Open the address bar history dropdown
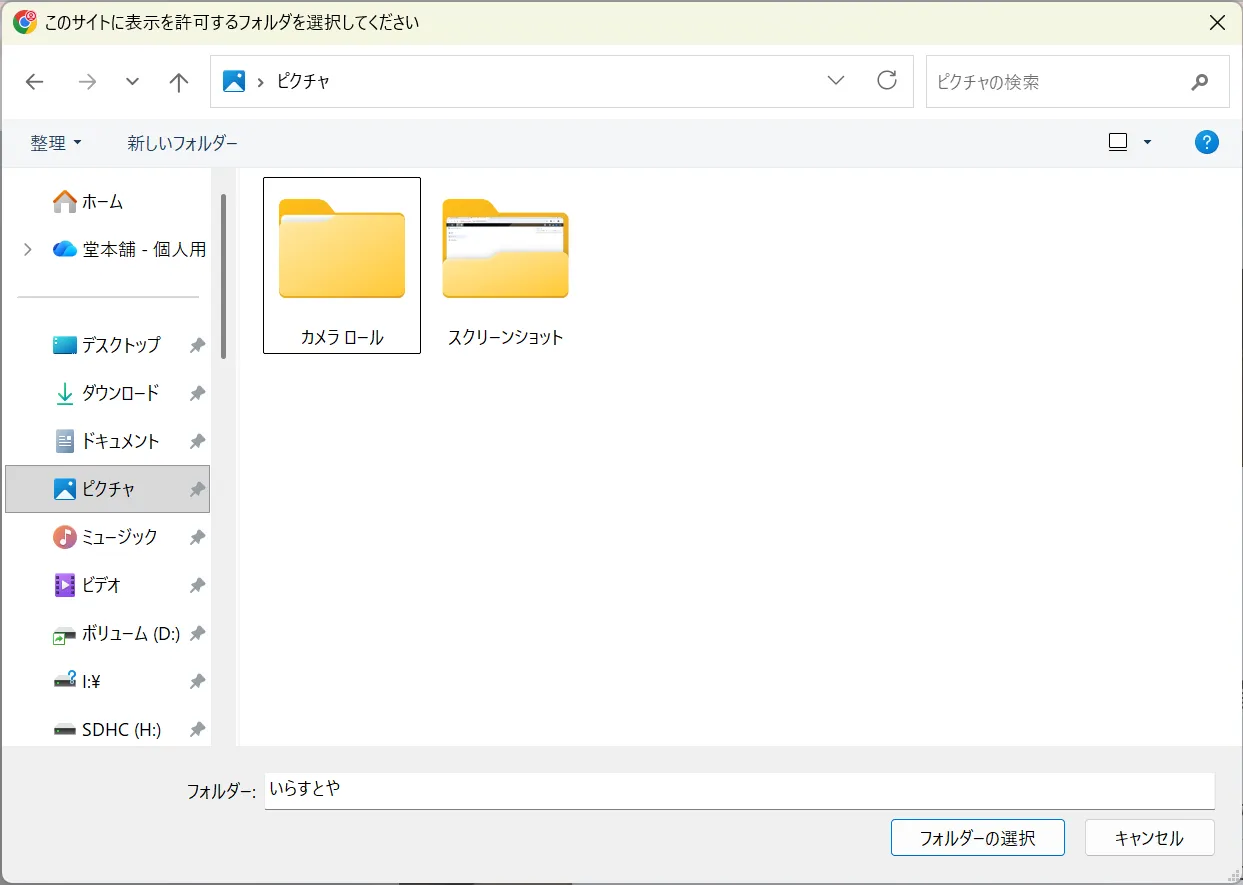Image resolution: width=1243 pixels, height=885 pixels. pos(836,81)
